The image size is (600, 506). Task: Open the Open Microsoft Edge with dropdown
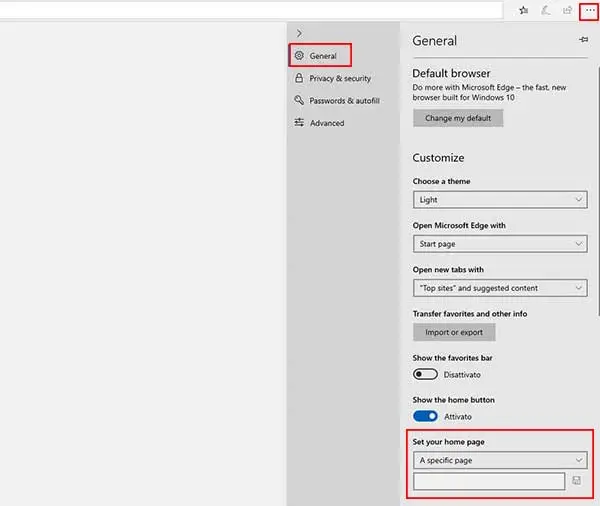click(500, 244)
